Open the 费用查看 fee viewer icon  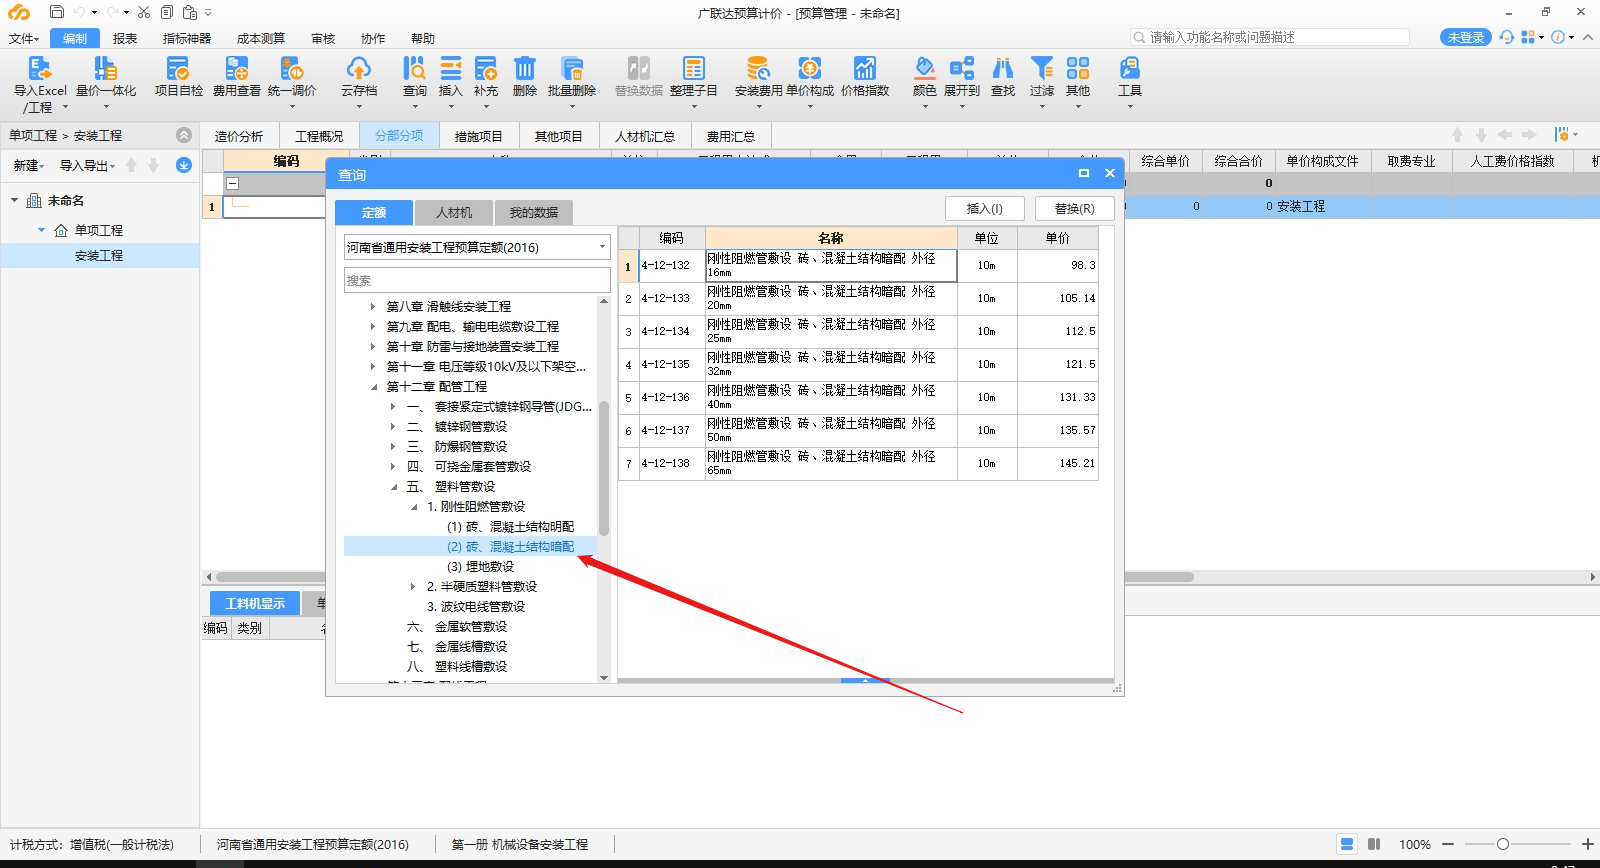point(237,78)
